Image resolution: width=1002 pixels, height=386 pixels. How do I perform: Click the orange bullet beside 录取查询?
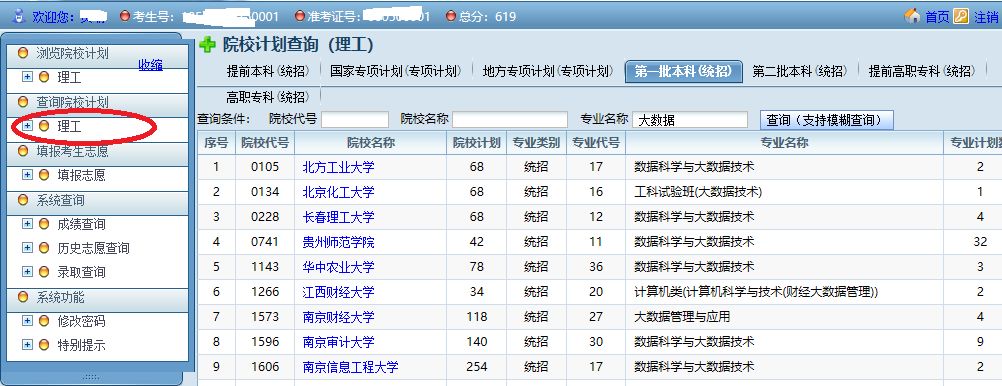pyautogui.click(x=44, y=272)
